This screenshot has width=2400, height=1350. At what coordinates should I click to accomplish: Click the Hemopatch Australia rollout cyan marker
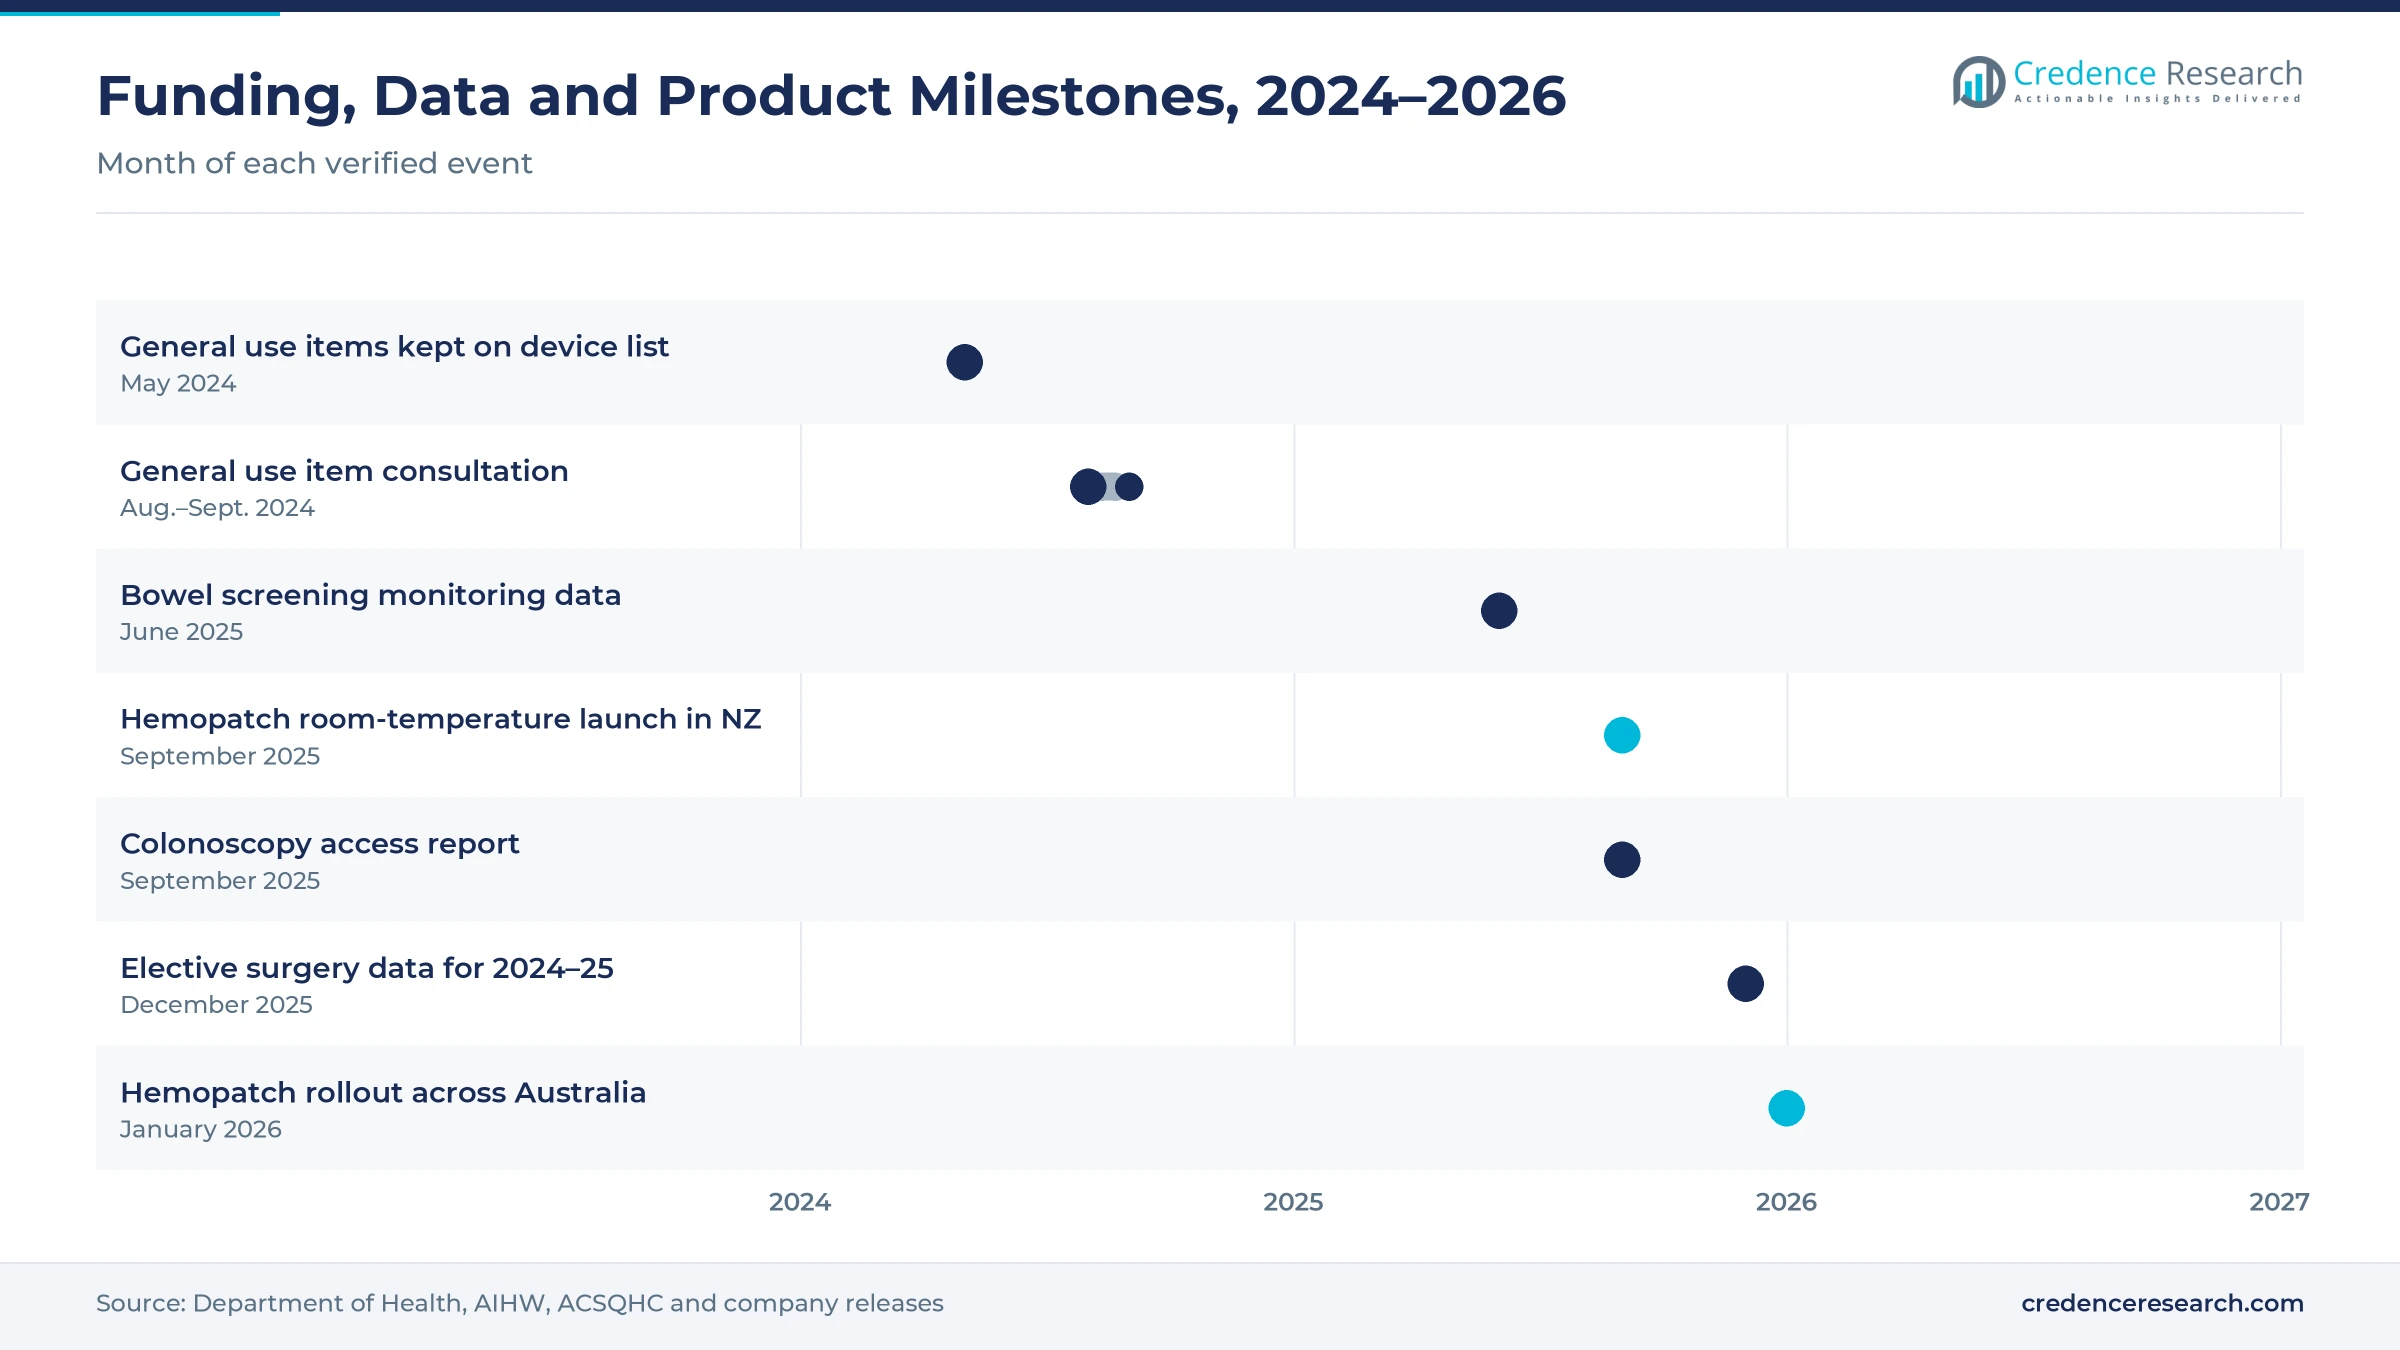pyautogui.click(x=1787, y=1108)
